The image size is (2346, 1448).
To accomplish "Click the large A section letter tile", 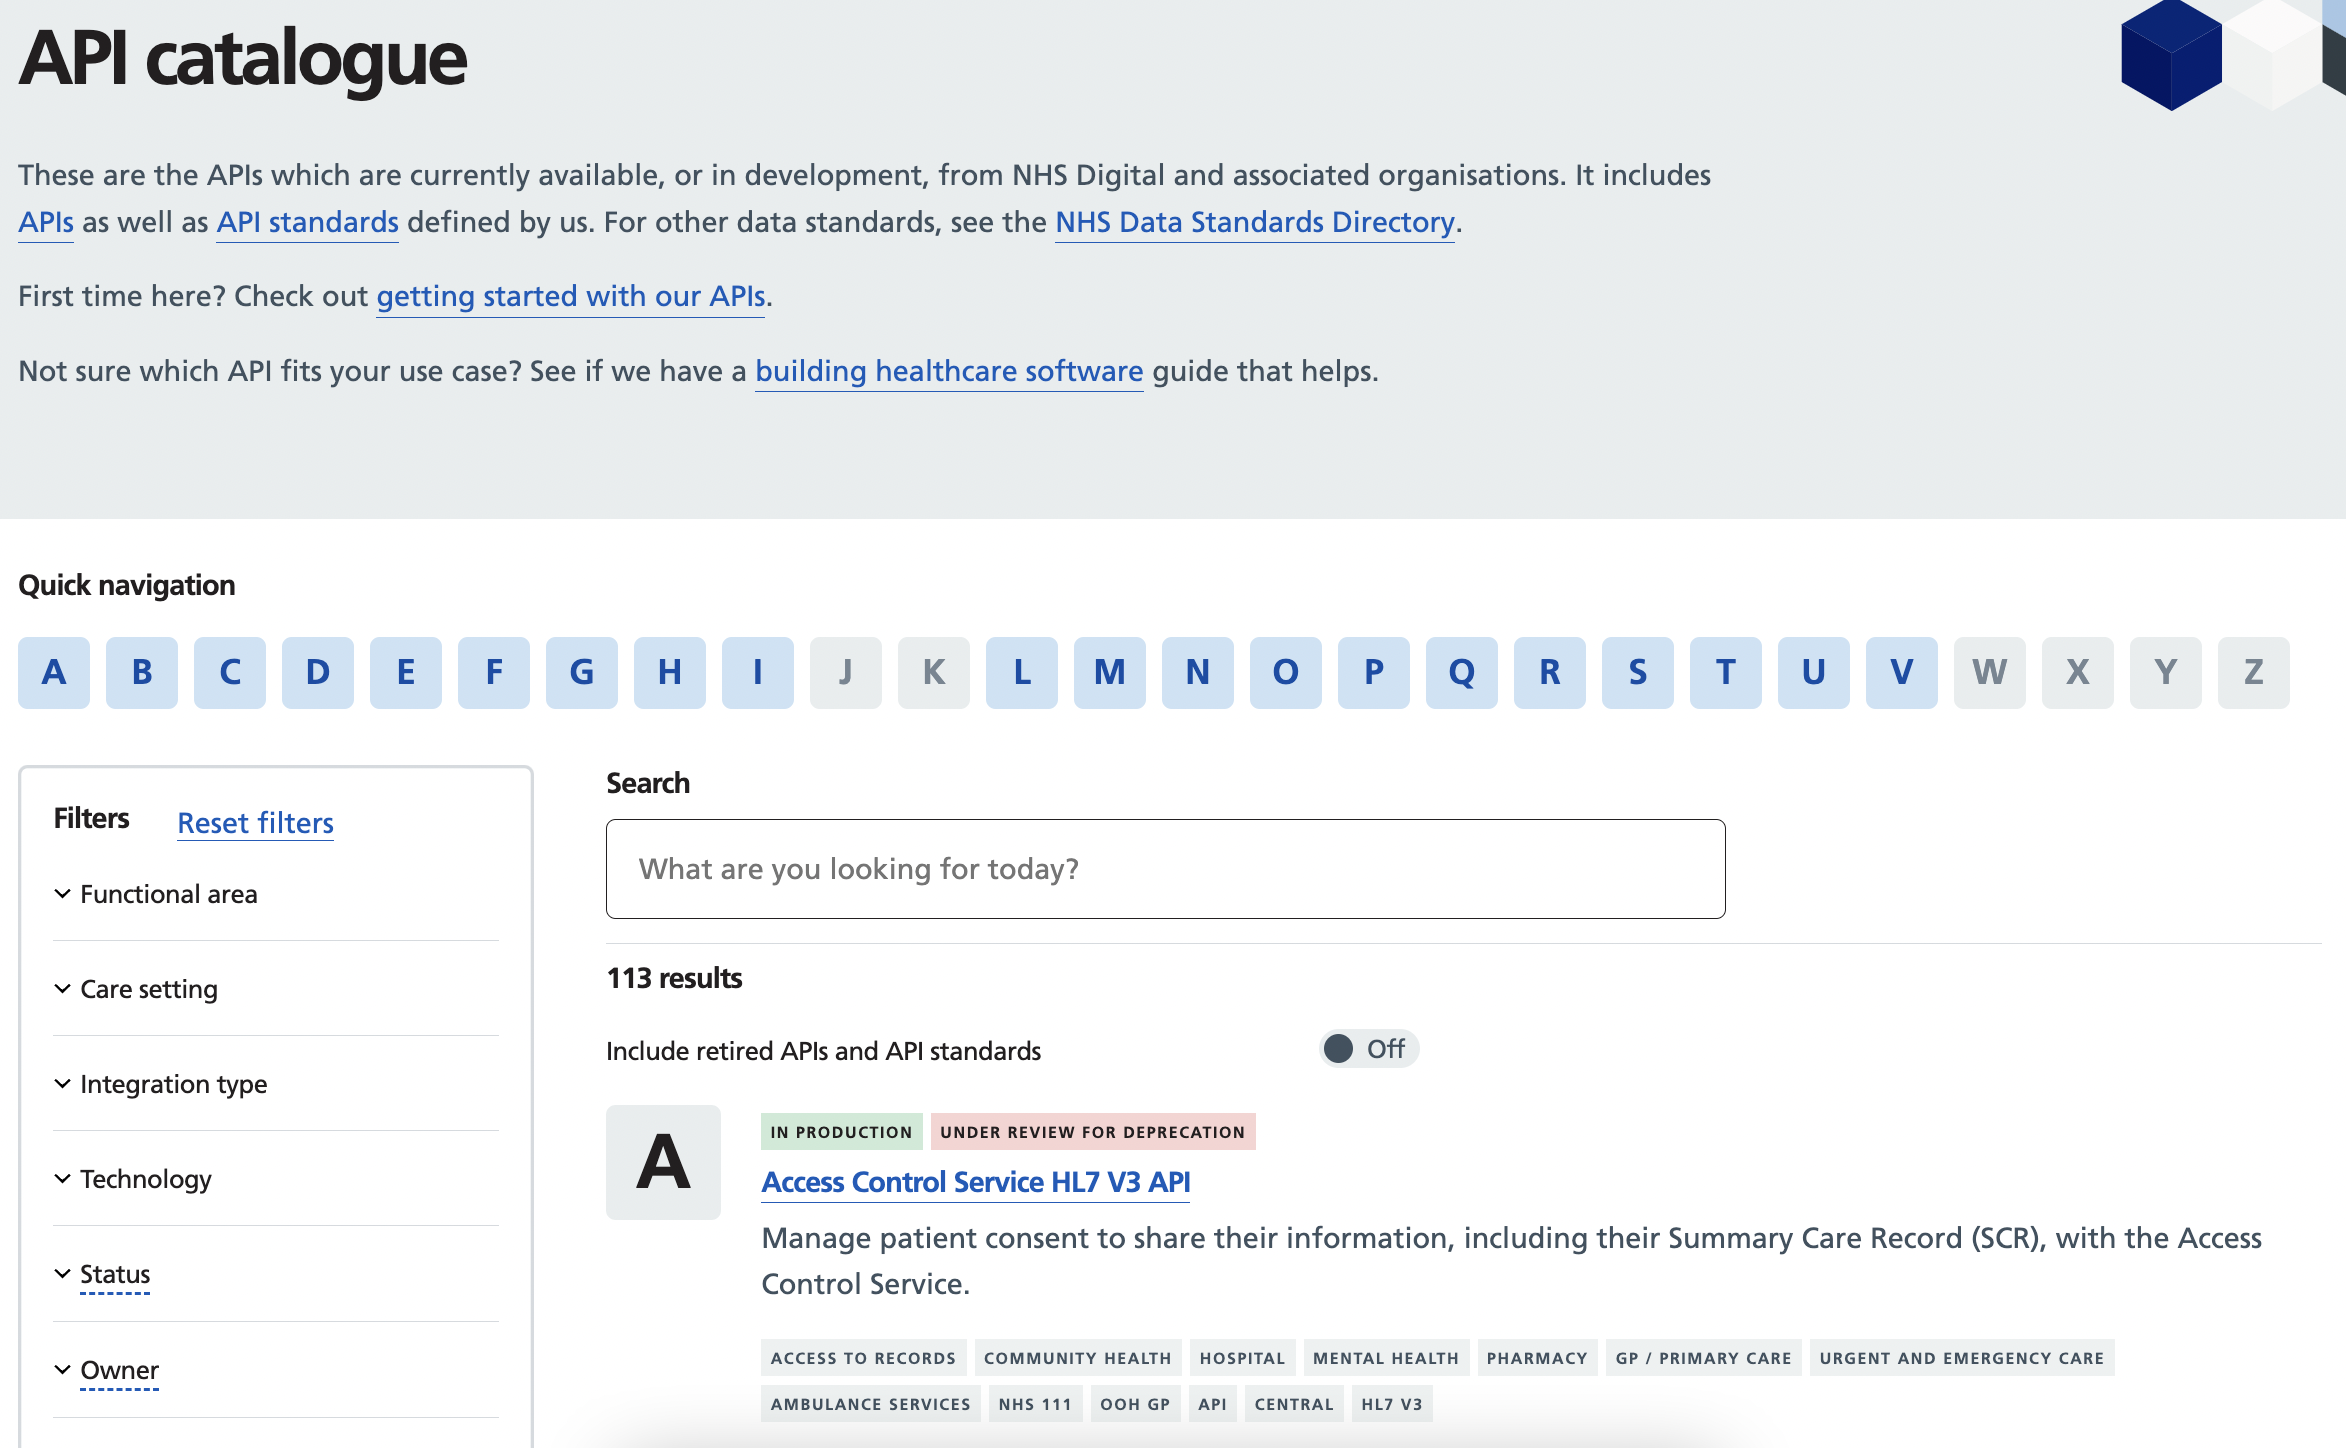I will [x=663, y=1162].
